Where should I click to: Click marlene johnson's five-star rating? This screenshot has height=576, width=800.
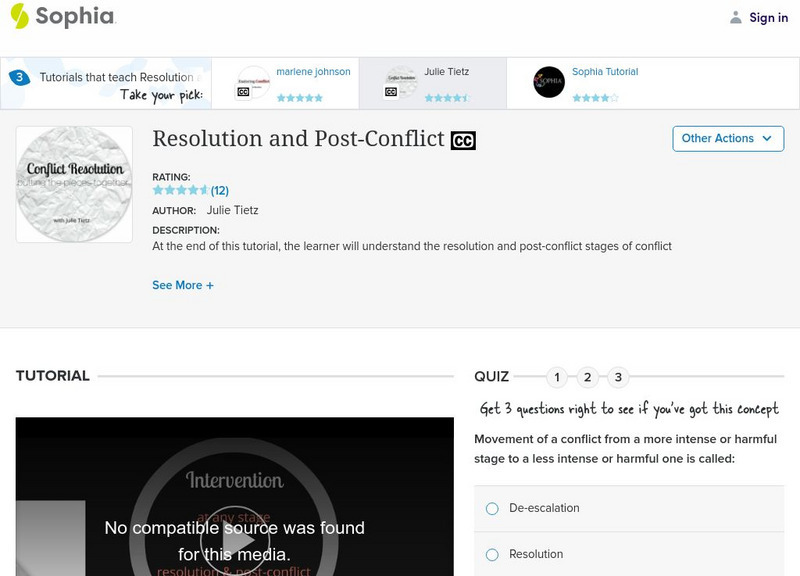299,97
